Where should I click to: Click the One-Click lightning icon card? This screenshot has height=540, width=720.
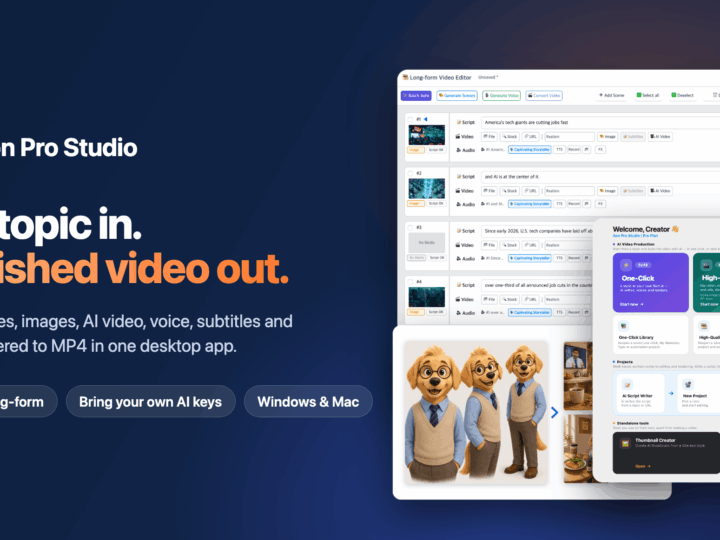click(x=651, y=282)
